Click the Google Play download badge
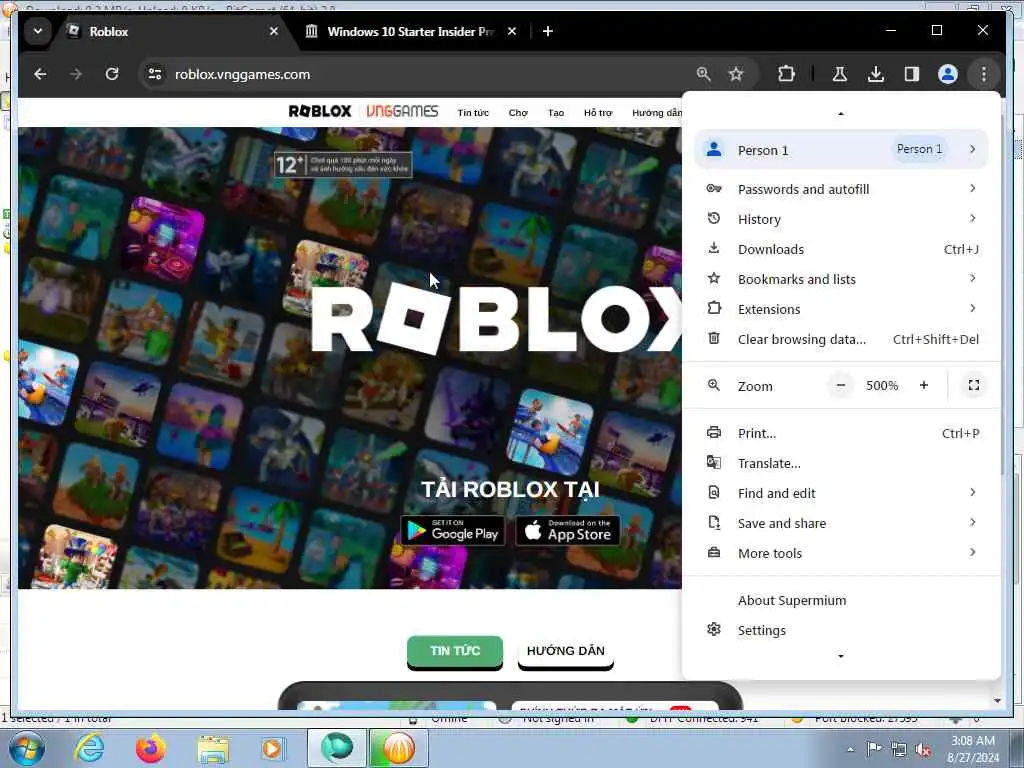 (x=453, y=530)
